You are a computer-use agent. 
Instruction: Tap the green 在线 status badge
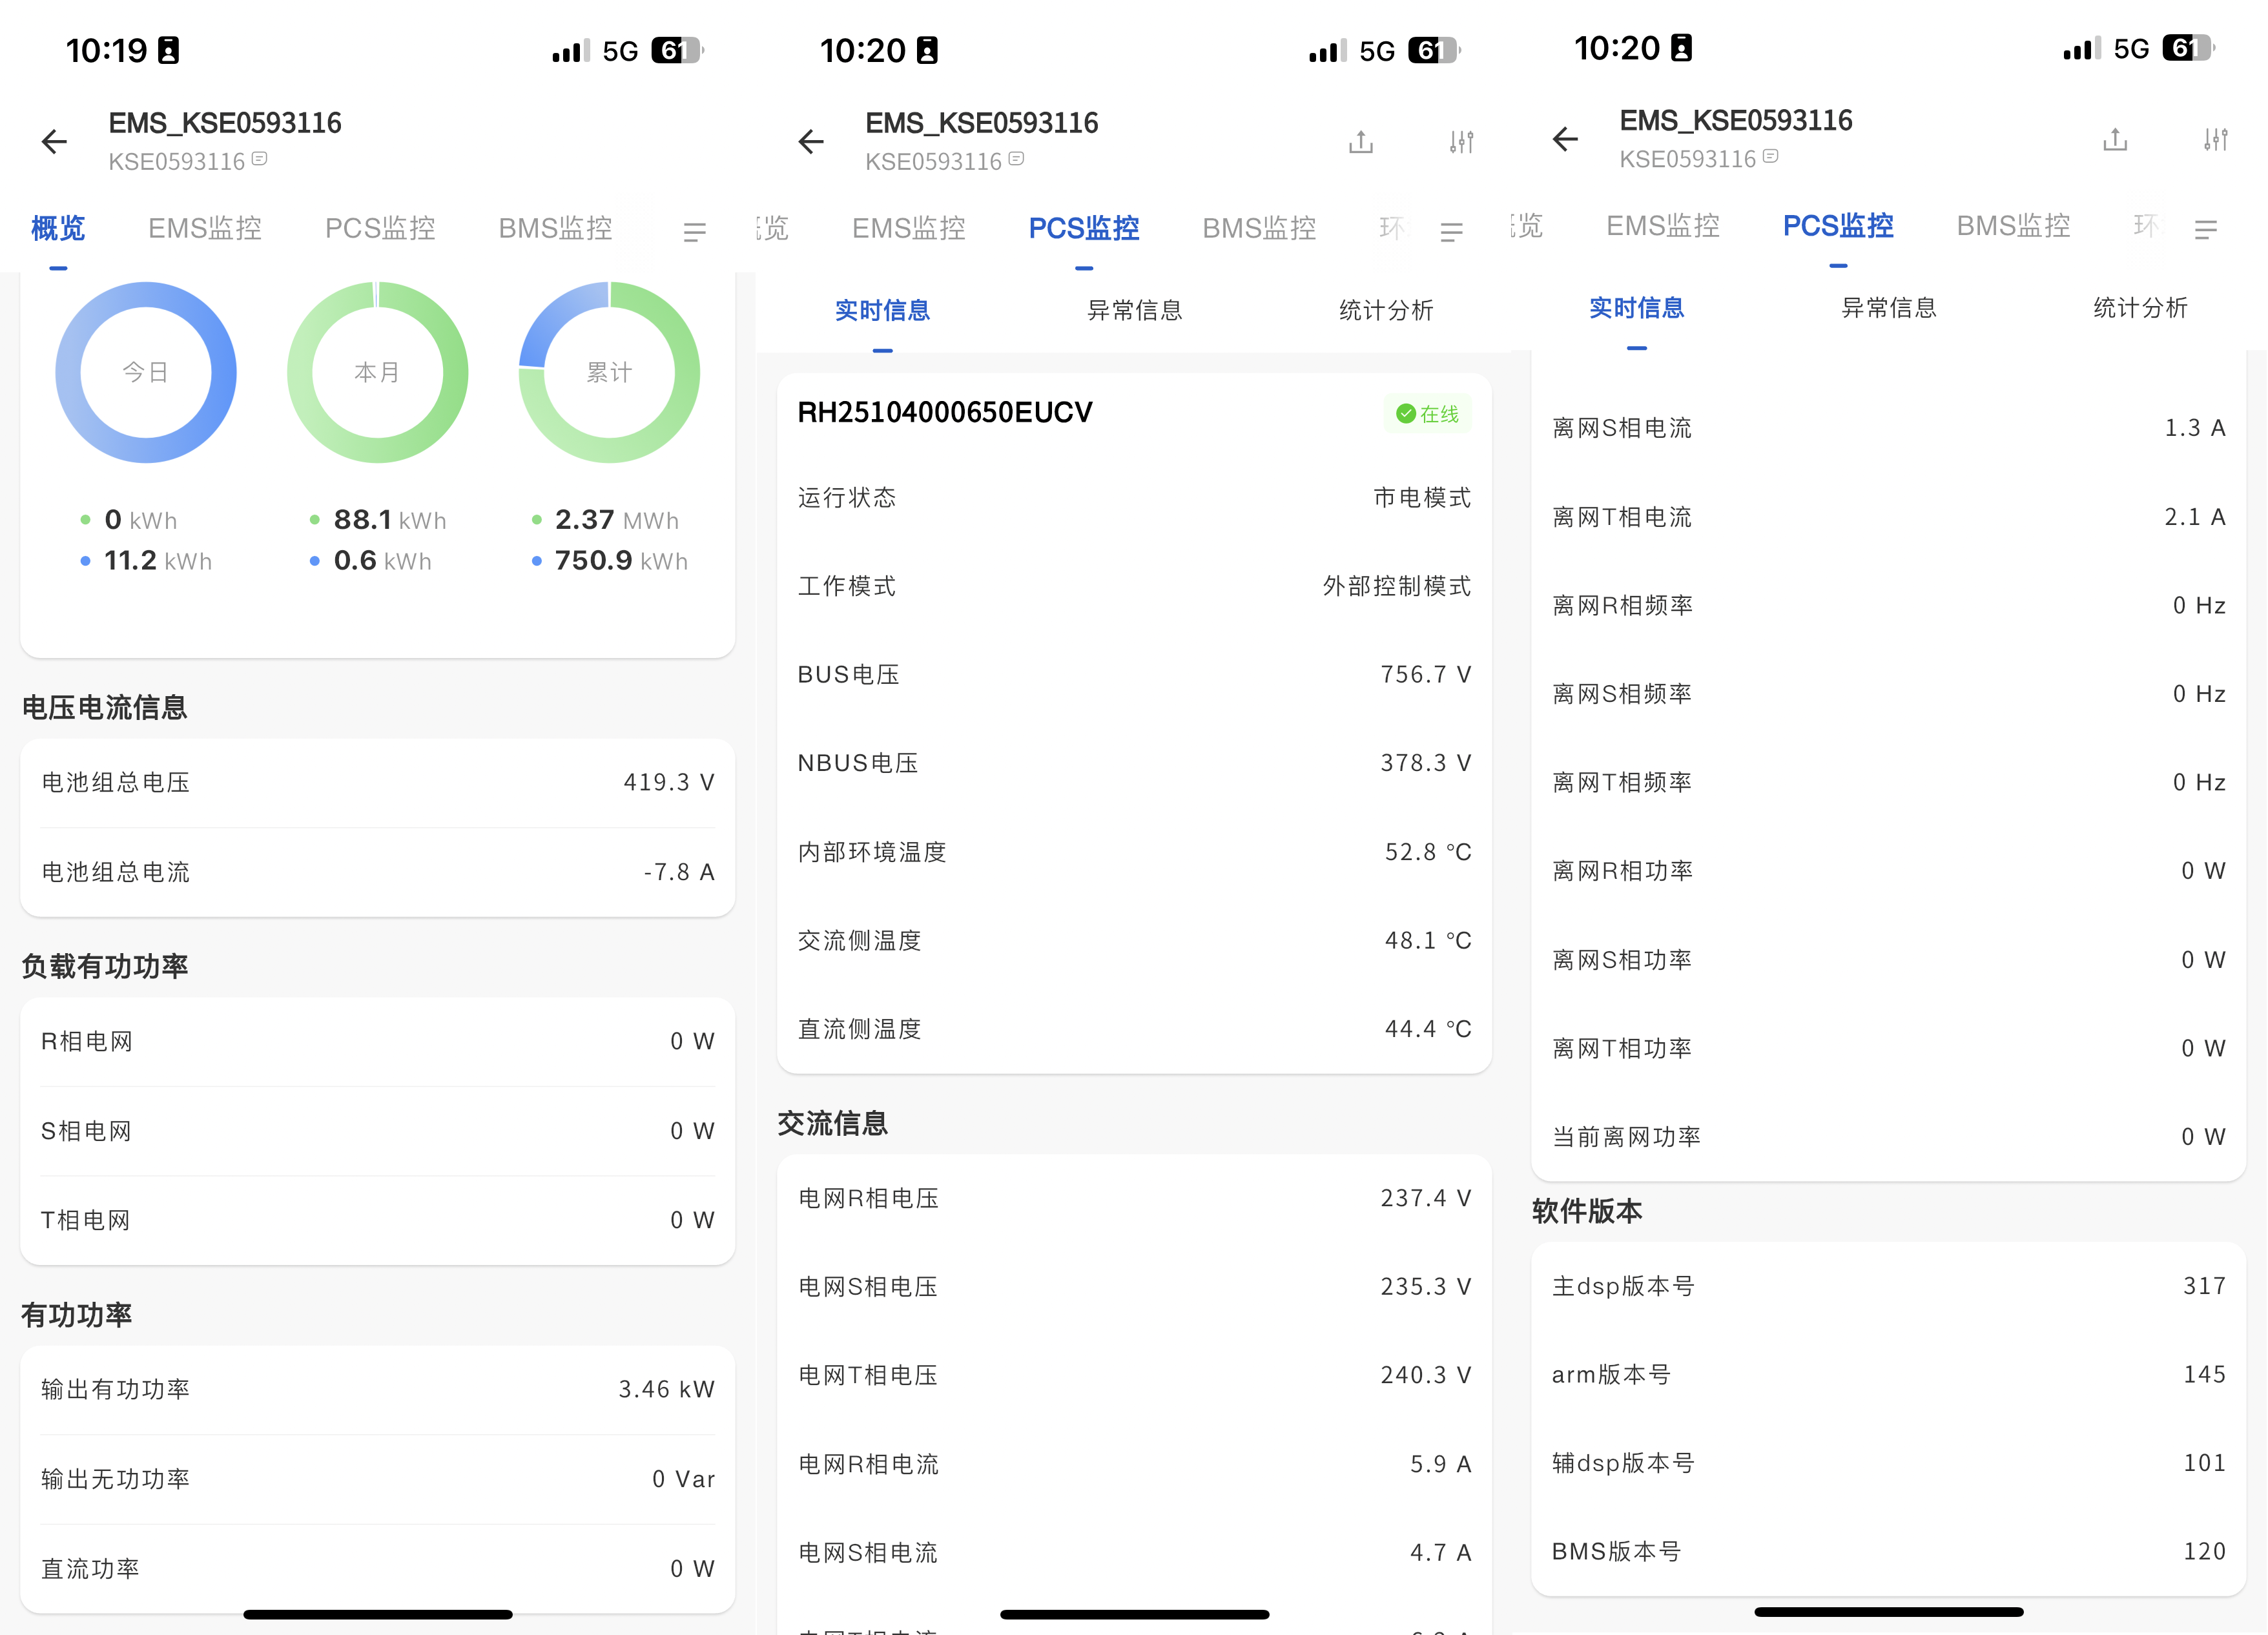[1427, 414]
